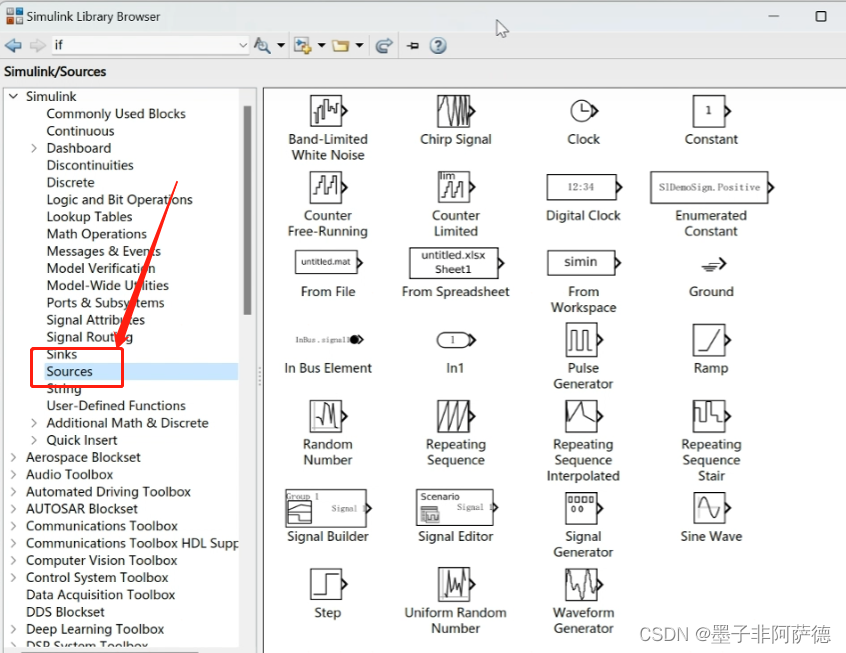
Task: Select the In1 inport block
Action: [x=456, y=339]
